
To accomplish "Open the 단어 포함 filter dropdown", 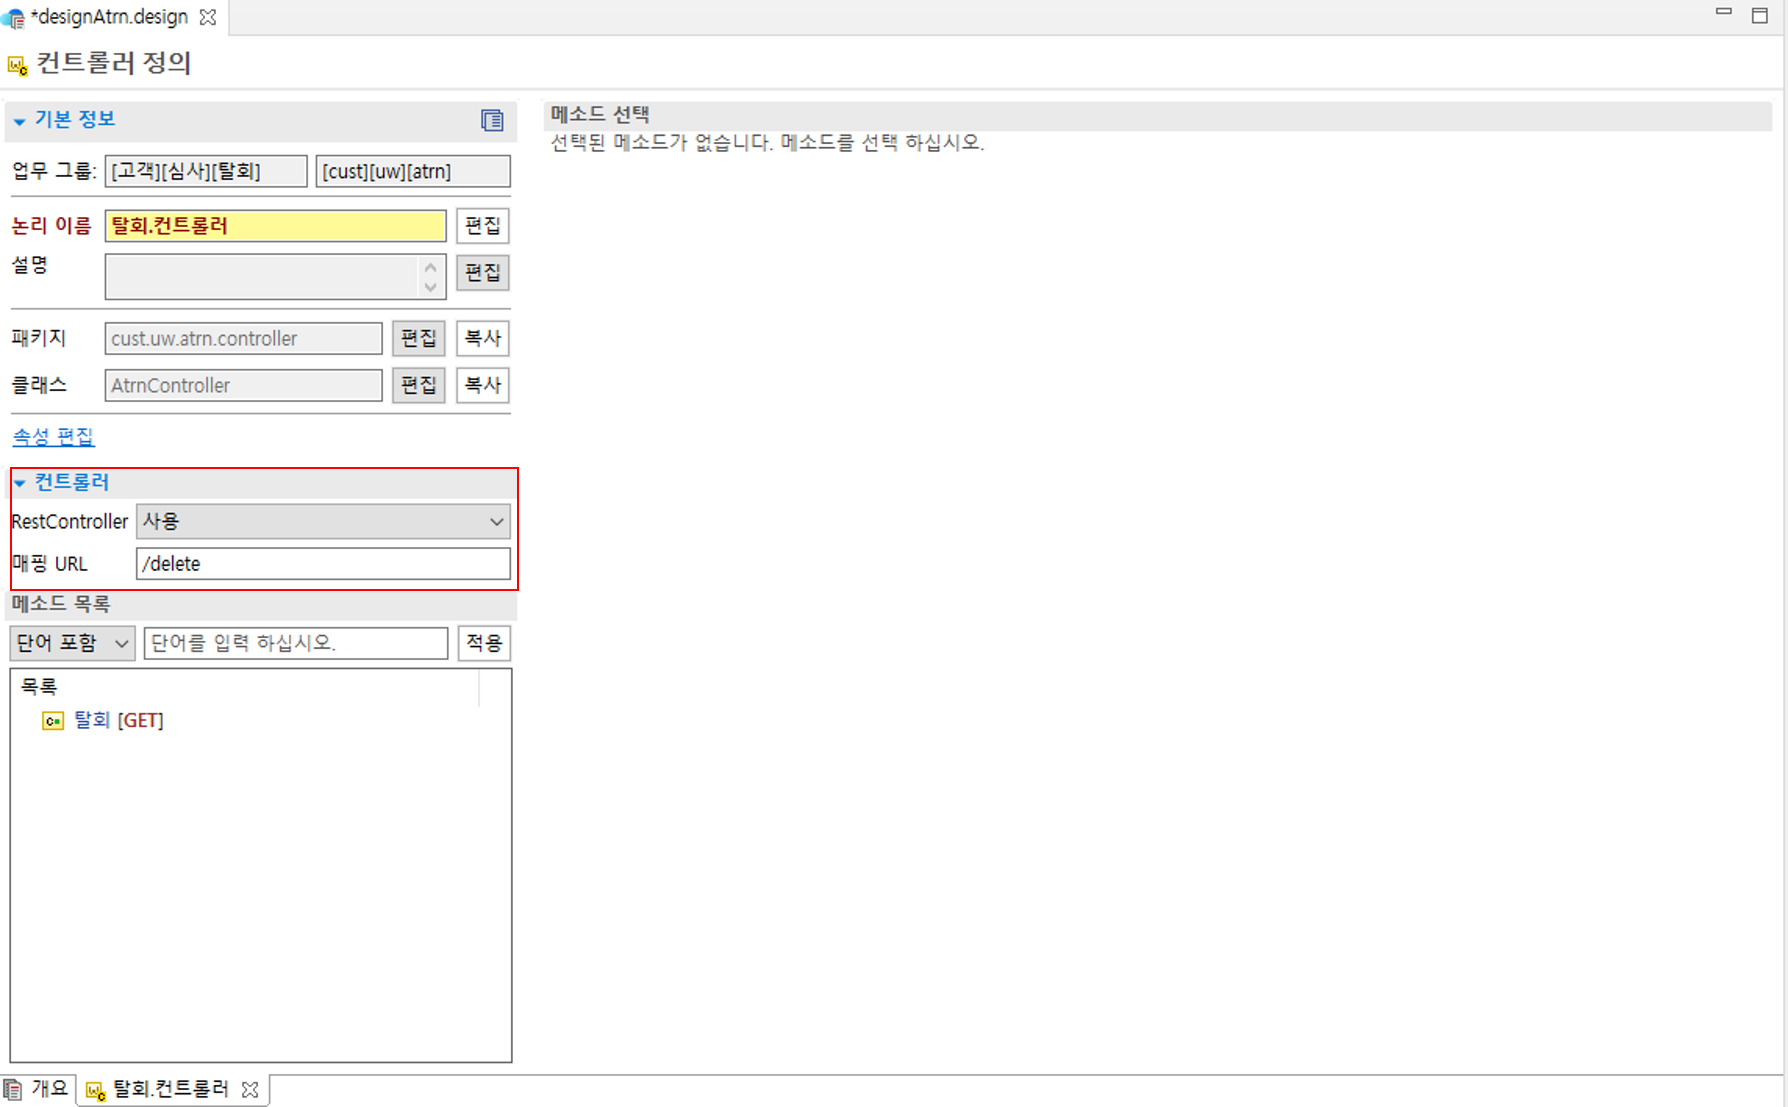I will 118,643.
